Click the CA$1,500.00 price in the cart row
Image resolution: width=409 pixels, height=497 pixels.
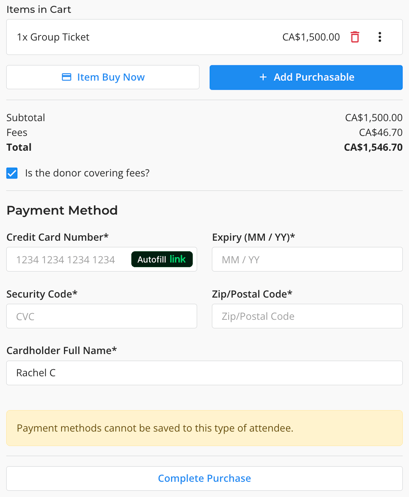311,37
